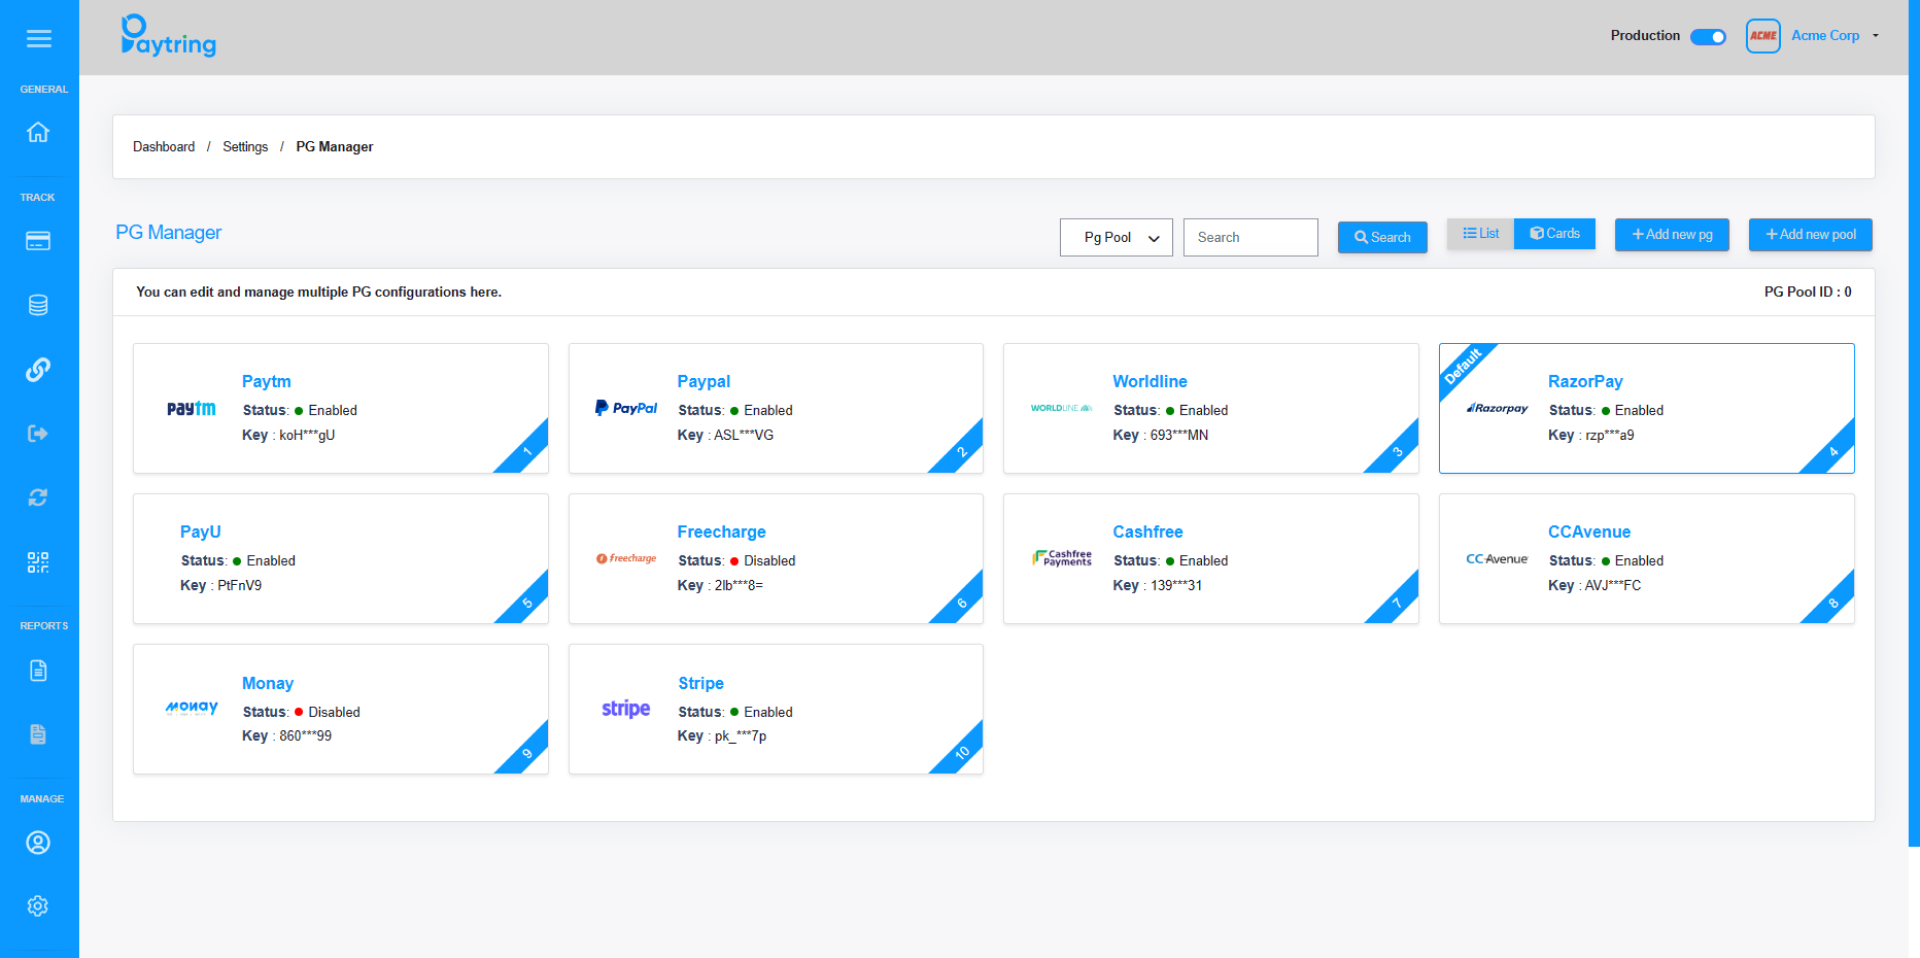
Task: Click the Search button
Action: [x=1382, y=237]
